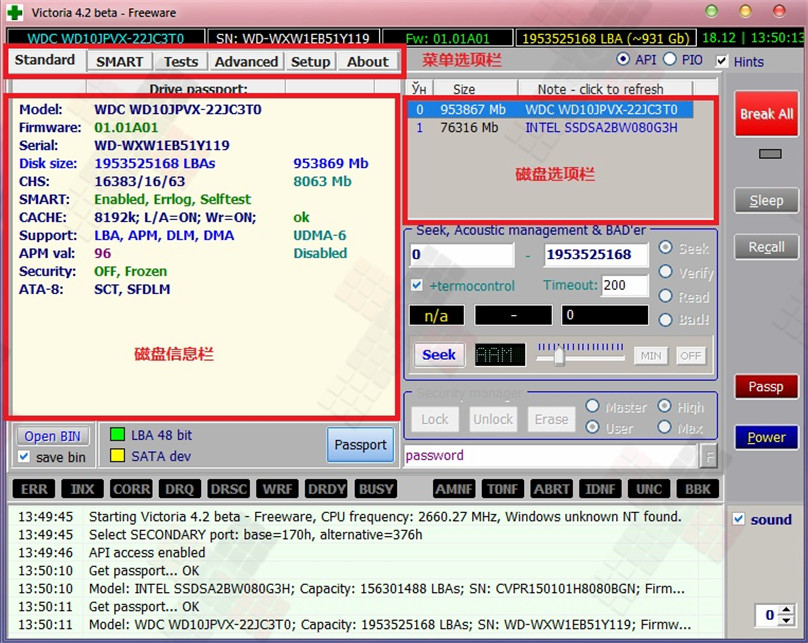The image size is (808, 643).
Task: Click the Recall button
Action: 766,247
